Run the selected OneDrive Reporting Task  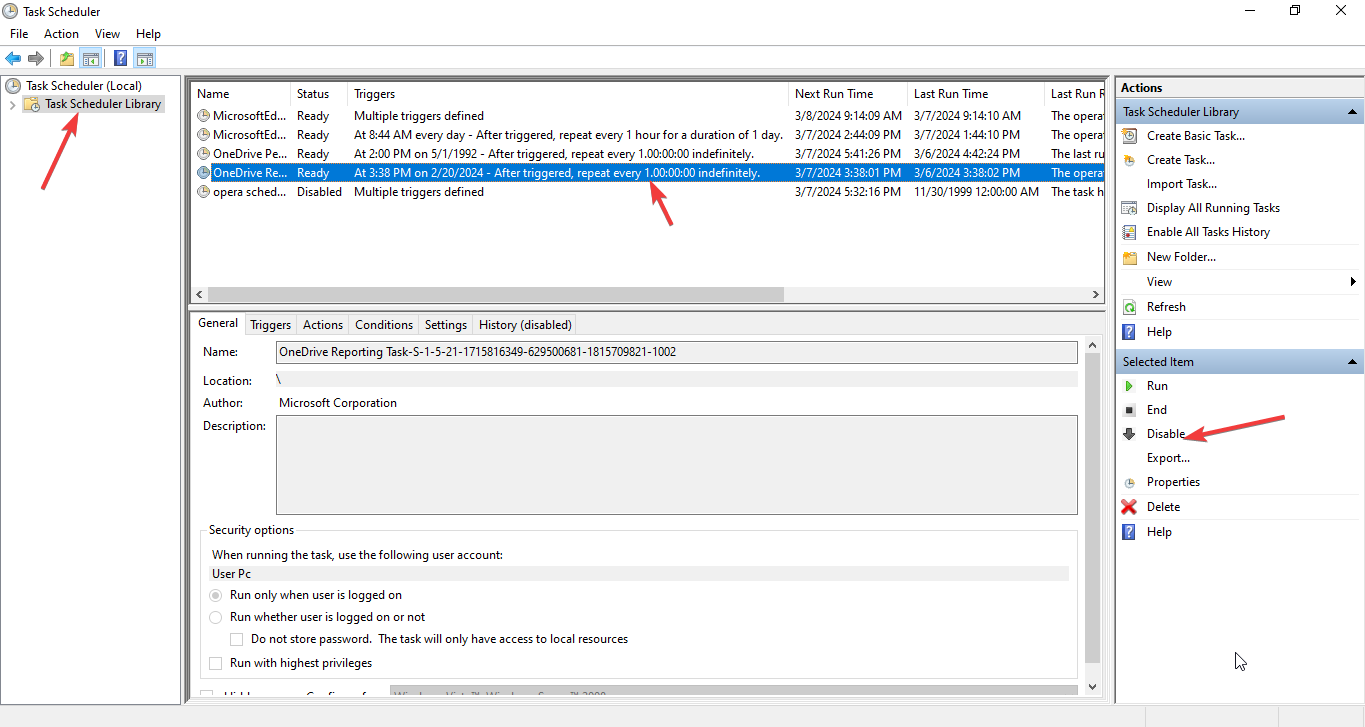[1158, 385]
